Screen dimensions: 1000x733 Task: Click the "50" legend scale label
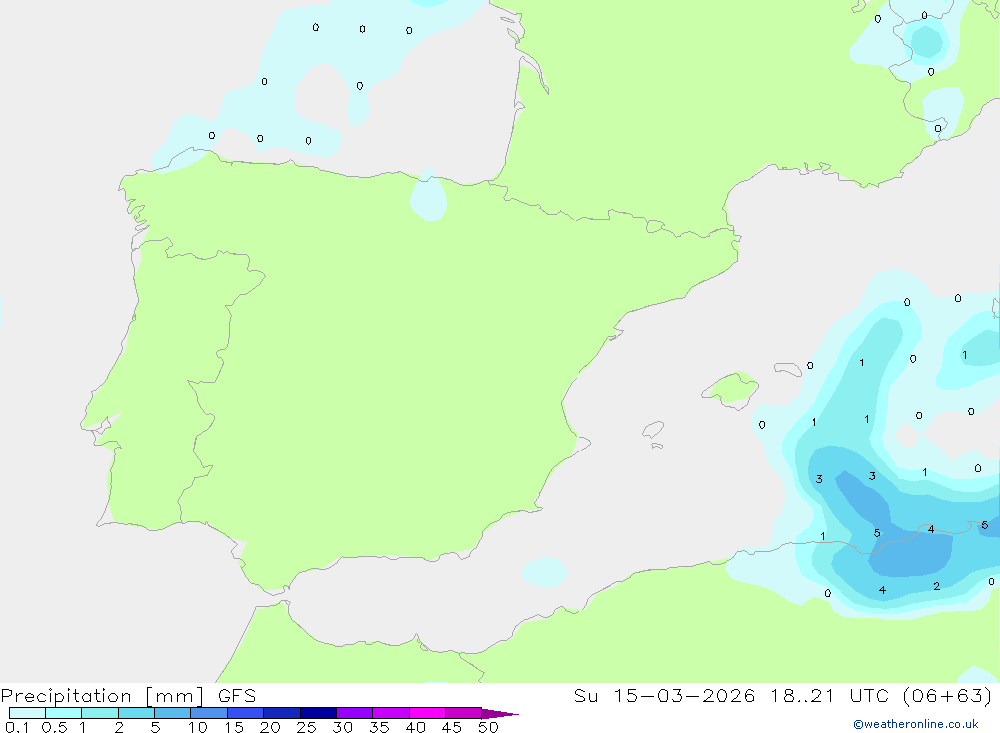tap(488, 727)
